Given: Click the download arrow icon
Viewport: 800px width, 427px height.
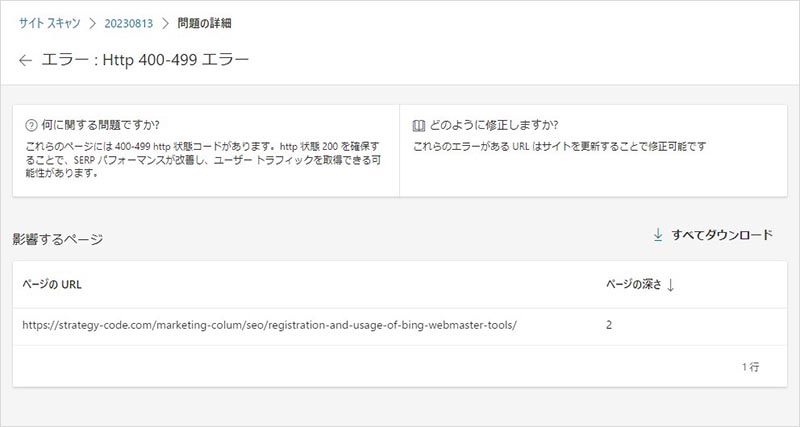Looking at the screenshot, I should click(x=658, y=235).
